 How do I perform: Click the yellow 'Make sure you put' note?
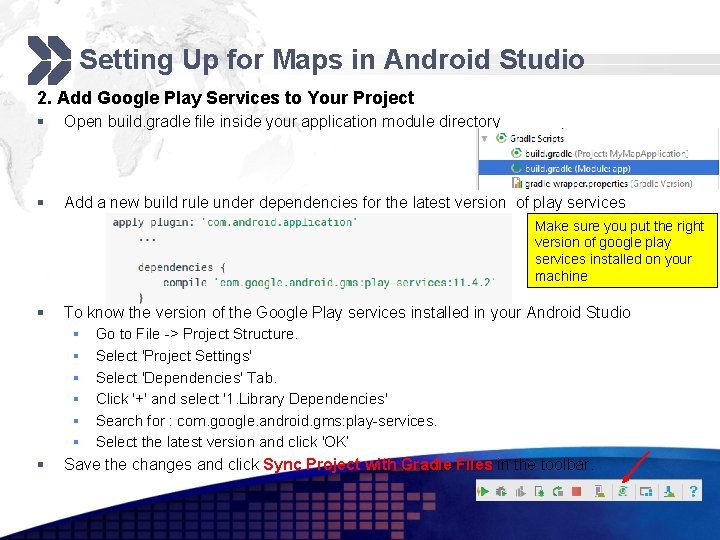pos(622,250)
